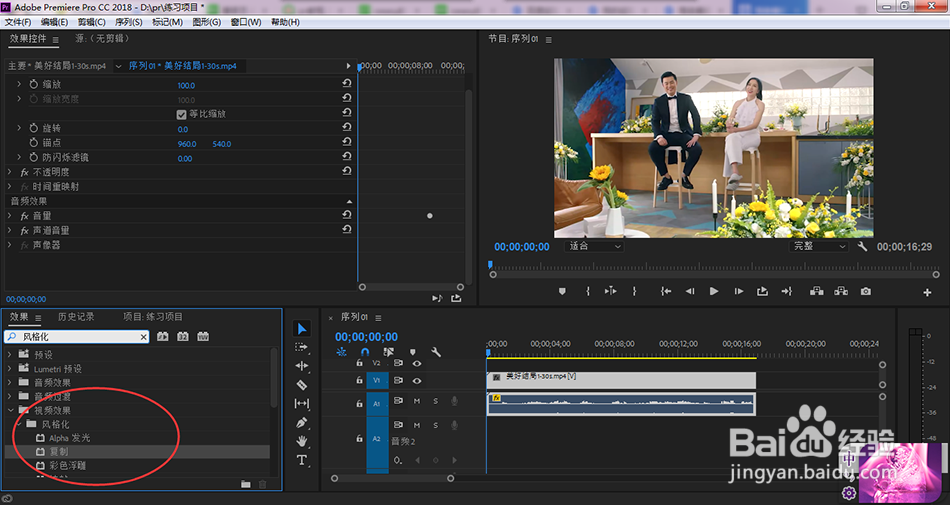
Task: Go to Out point in program monitor
Action: 786,291
